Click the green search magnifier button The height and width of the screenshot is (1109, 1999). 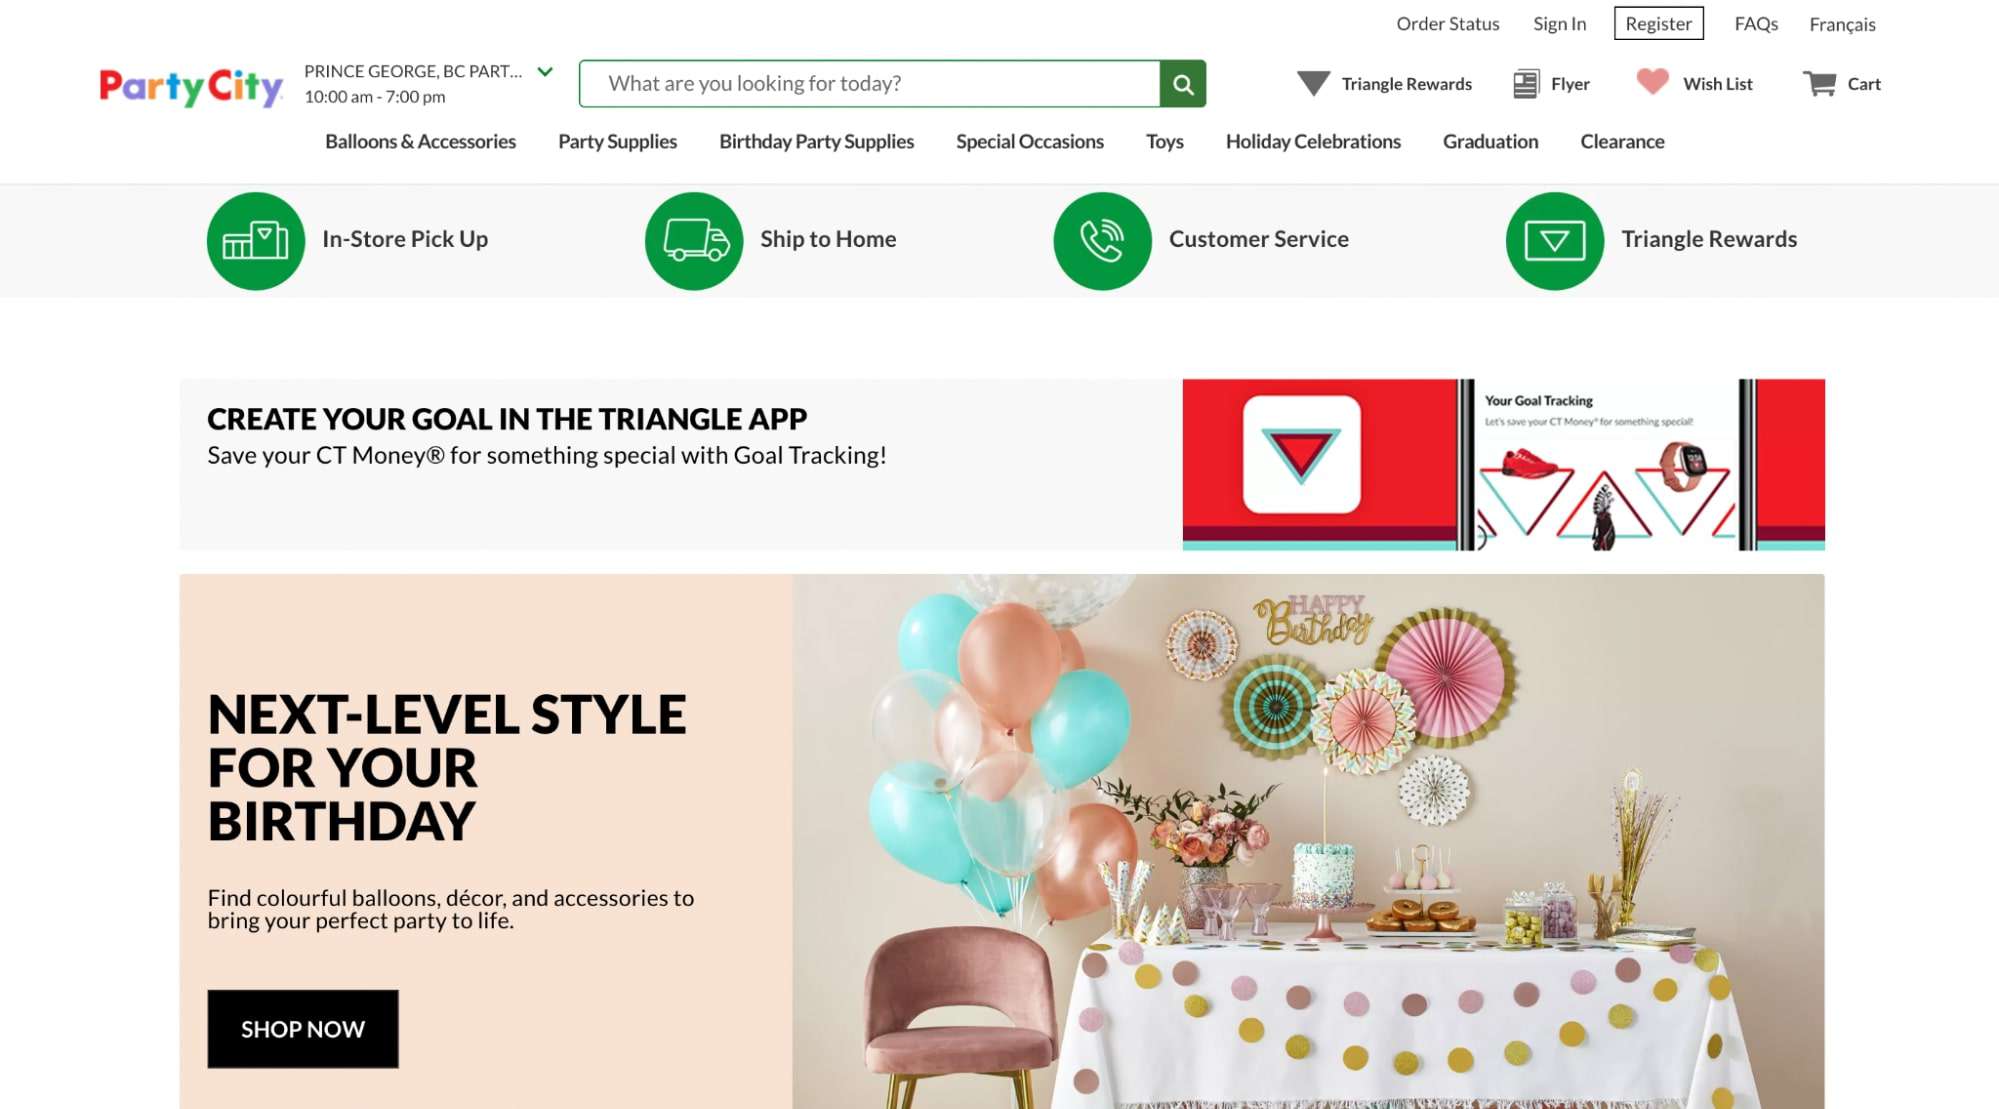tap(1182, 84)
